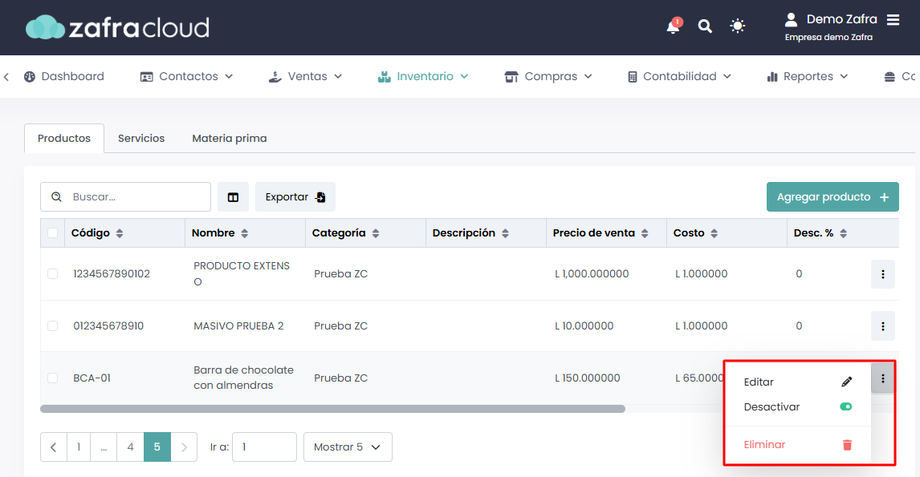
Task: Click the pencil icon next to Editar
Action: [847, 382]
